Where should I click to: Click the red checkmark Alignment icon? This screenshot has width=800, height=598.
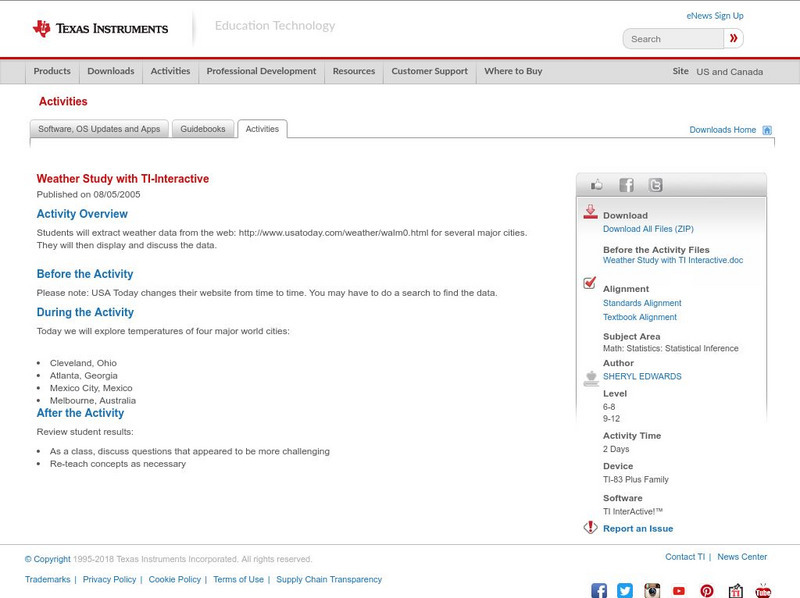(x=590, y=283)
